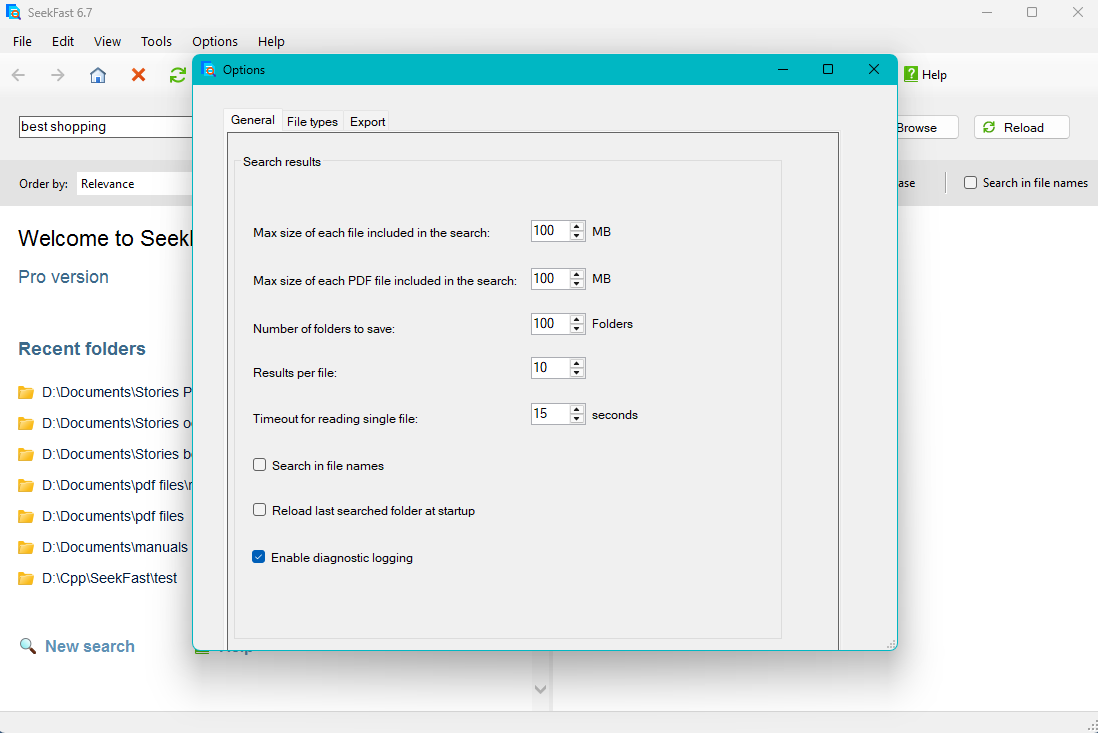Screen dimensions: 1098x733
Task: Click the back navigation arrow
Action: [17, 74]
